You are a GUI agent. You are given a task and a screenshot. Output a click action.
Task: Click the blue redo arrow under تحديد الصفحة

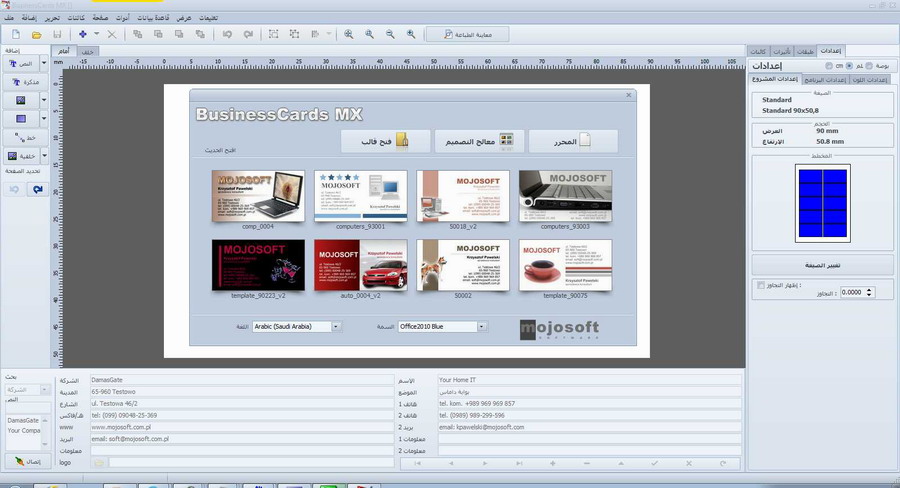coord(37,189)
